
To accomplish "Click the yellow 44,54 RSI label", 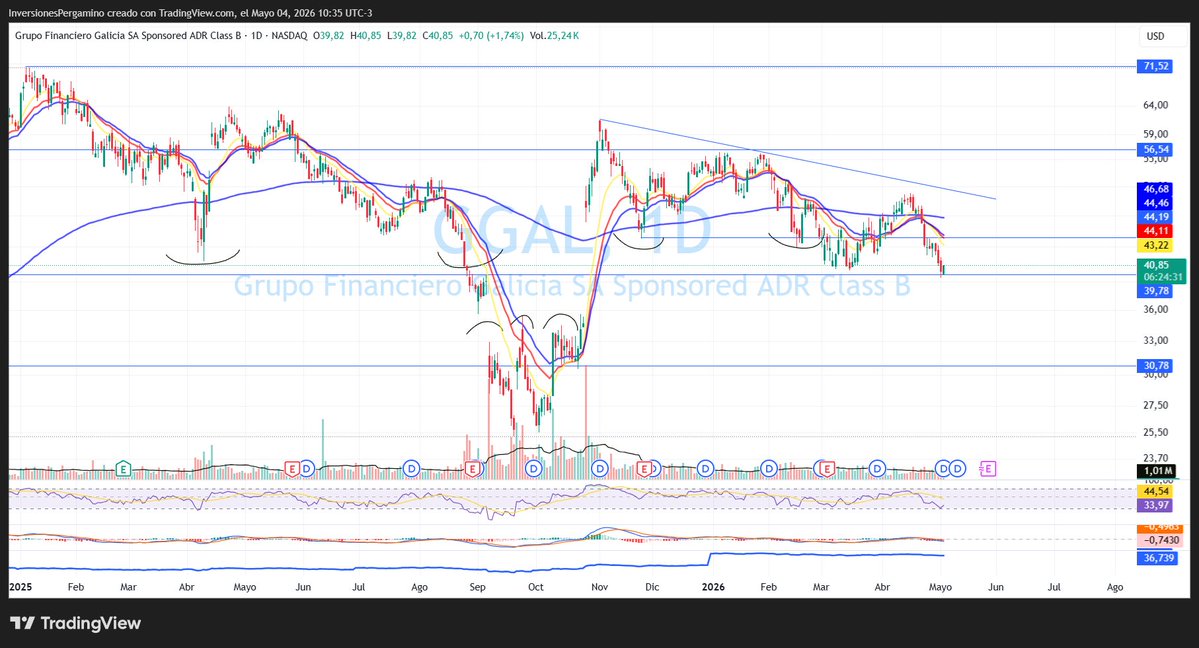I will (1155, 491).
